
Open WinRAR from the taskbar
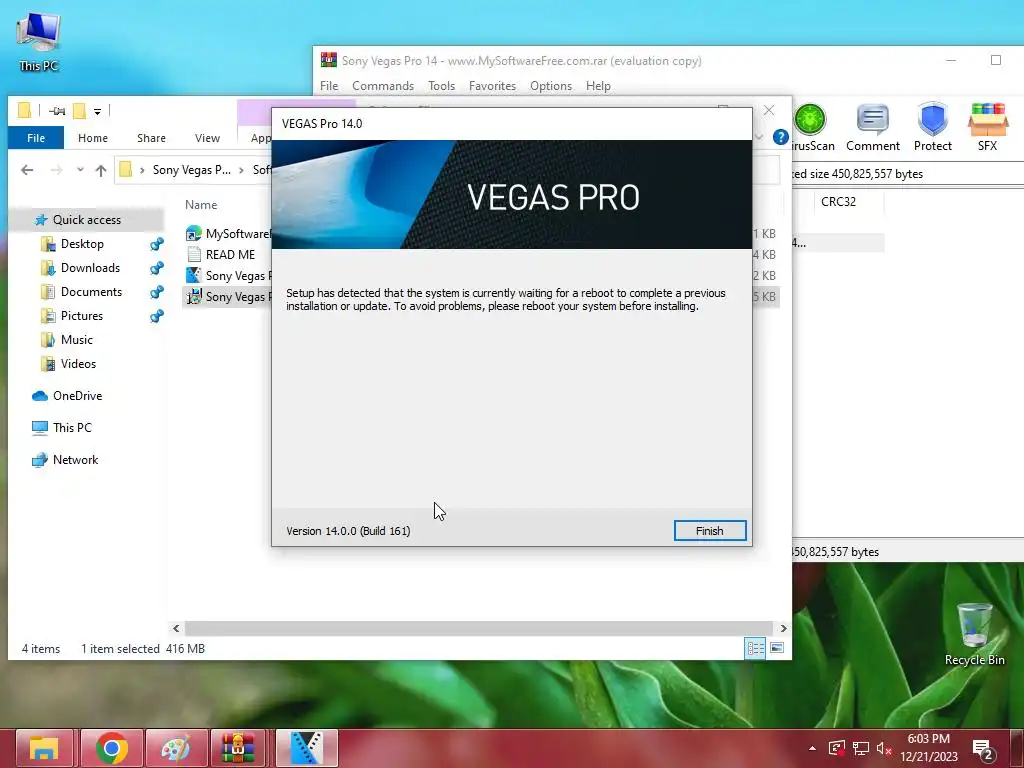click(238, 748)
